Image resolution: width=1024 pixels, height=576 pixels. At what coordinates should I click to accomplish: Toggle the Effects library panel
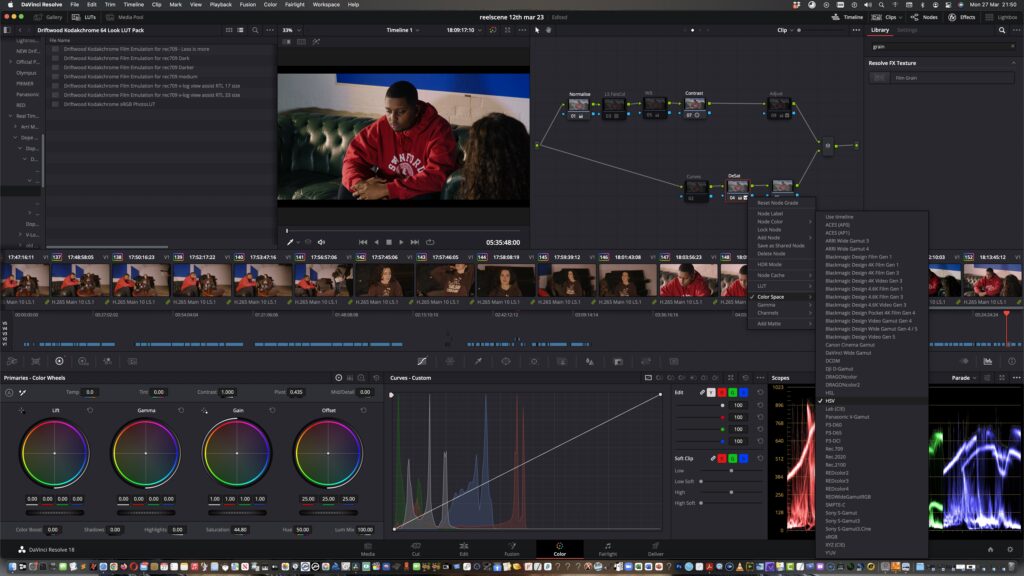[962, 17]
